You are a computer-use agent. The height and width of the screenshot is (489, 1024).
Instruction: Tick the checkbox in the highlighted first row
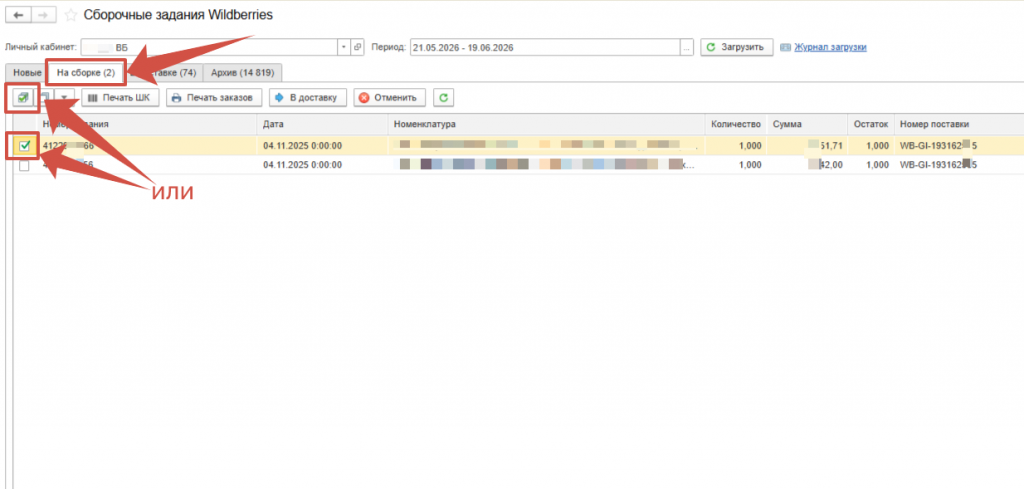pyautogui.click(x=25, y=146)
